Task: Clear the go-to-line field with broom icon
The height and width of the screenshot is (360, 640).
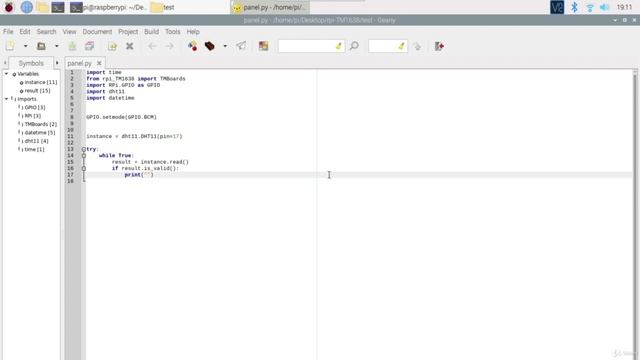Action: (x=402, y=46)
